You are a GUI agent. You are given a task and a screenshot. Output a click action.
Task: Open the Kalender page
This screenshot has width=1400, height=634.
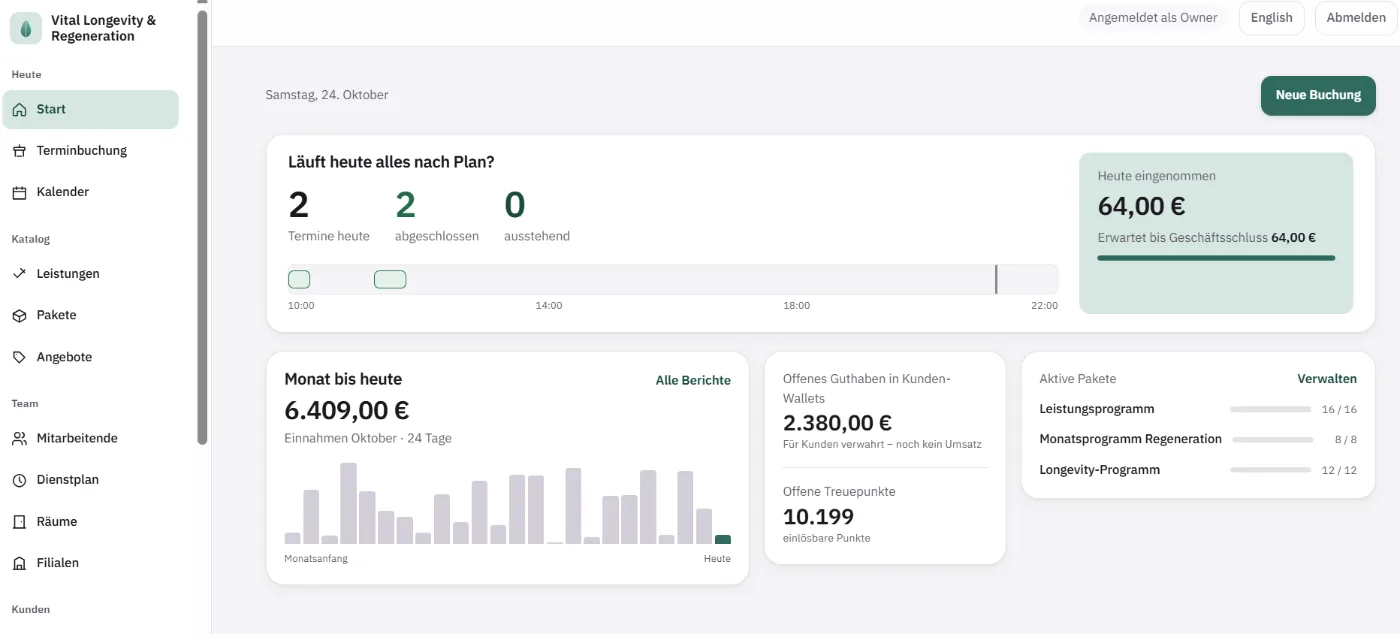tap(90, 192)
